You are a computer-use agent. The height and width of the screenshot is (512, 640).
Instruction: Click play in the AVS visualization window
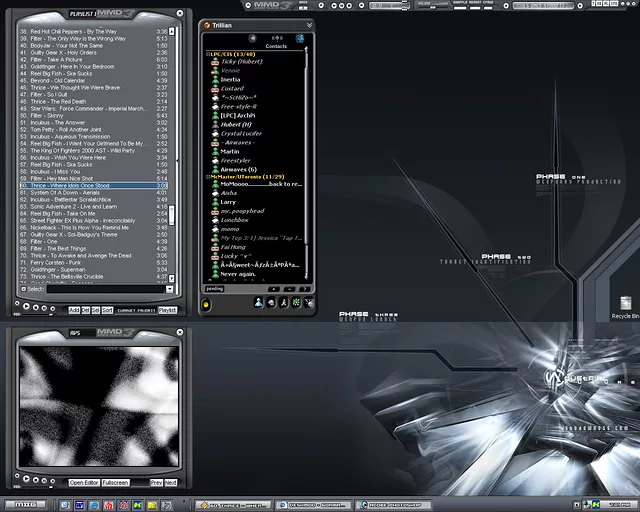[x=26, y=478]
